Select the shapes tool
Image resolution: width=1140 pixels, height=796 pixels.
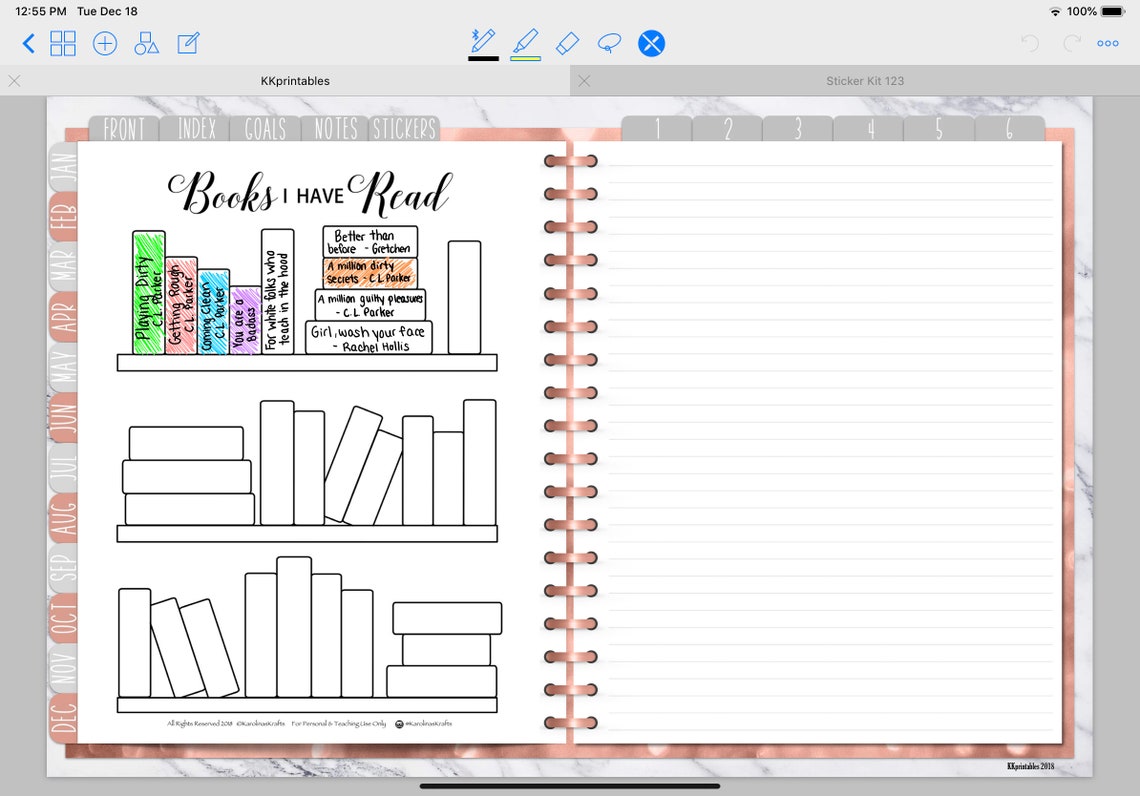tap(146, 43)
